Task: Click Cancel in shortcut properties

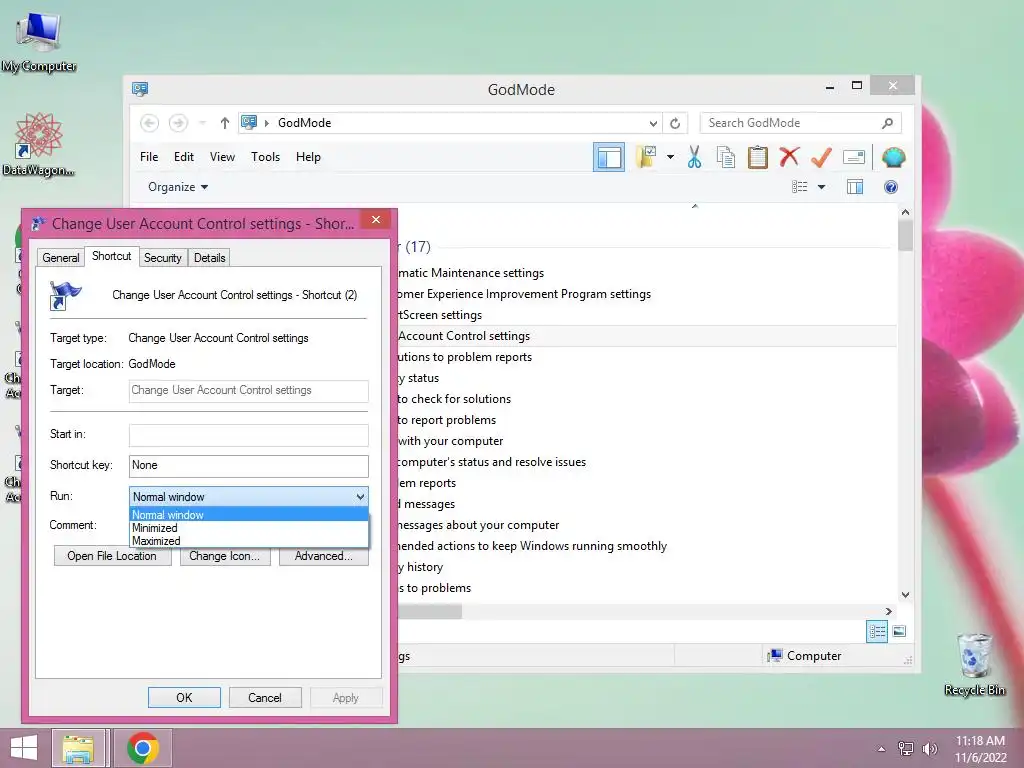Action: [x=264, y=697]
